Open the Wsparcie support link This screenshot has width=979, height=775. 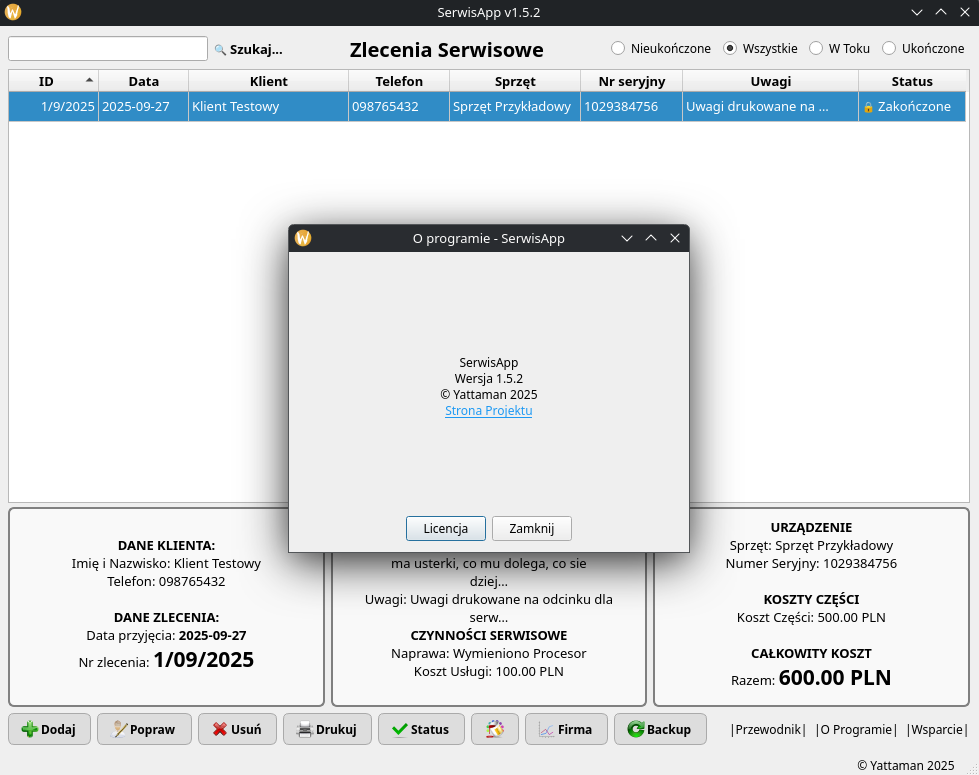937,729
